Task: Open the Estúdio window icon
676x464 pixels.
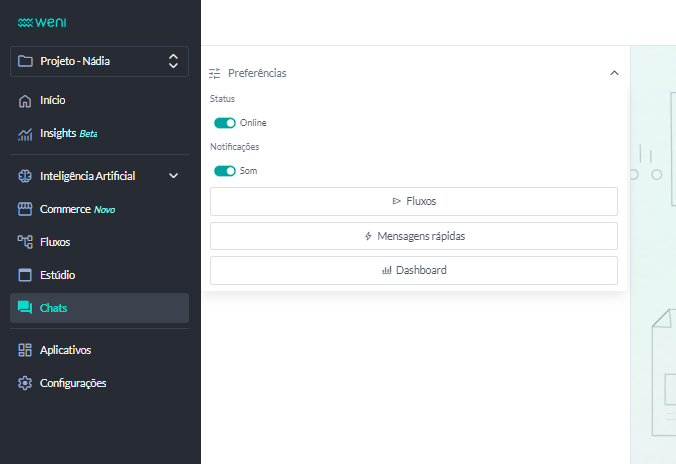Action: pyautogui.click(x=26, y=275)
